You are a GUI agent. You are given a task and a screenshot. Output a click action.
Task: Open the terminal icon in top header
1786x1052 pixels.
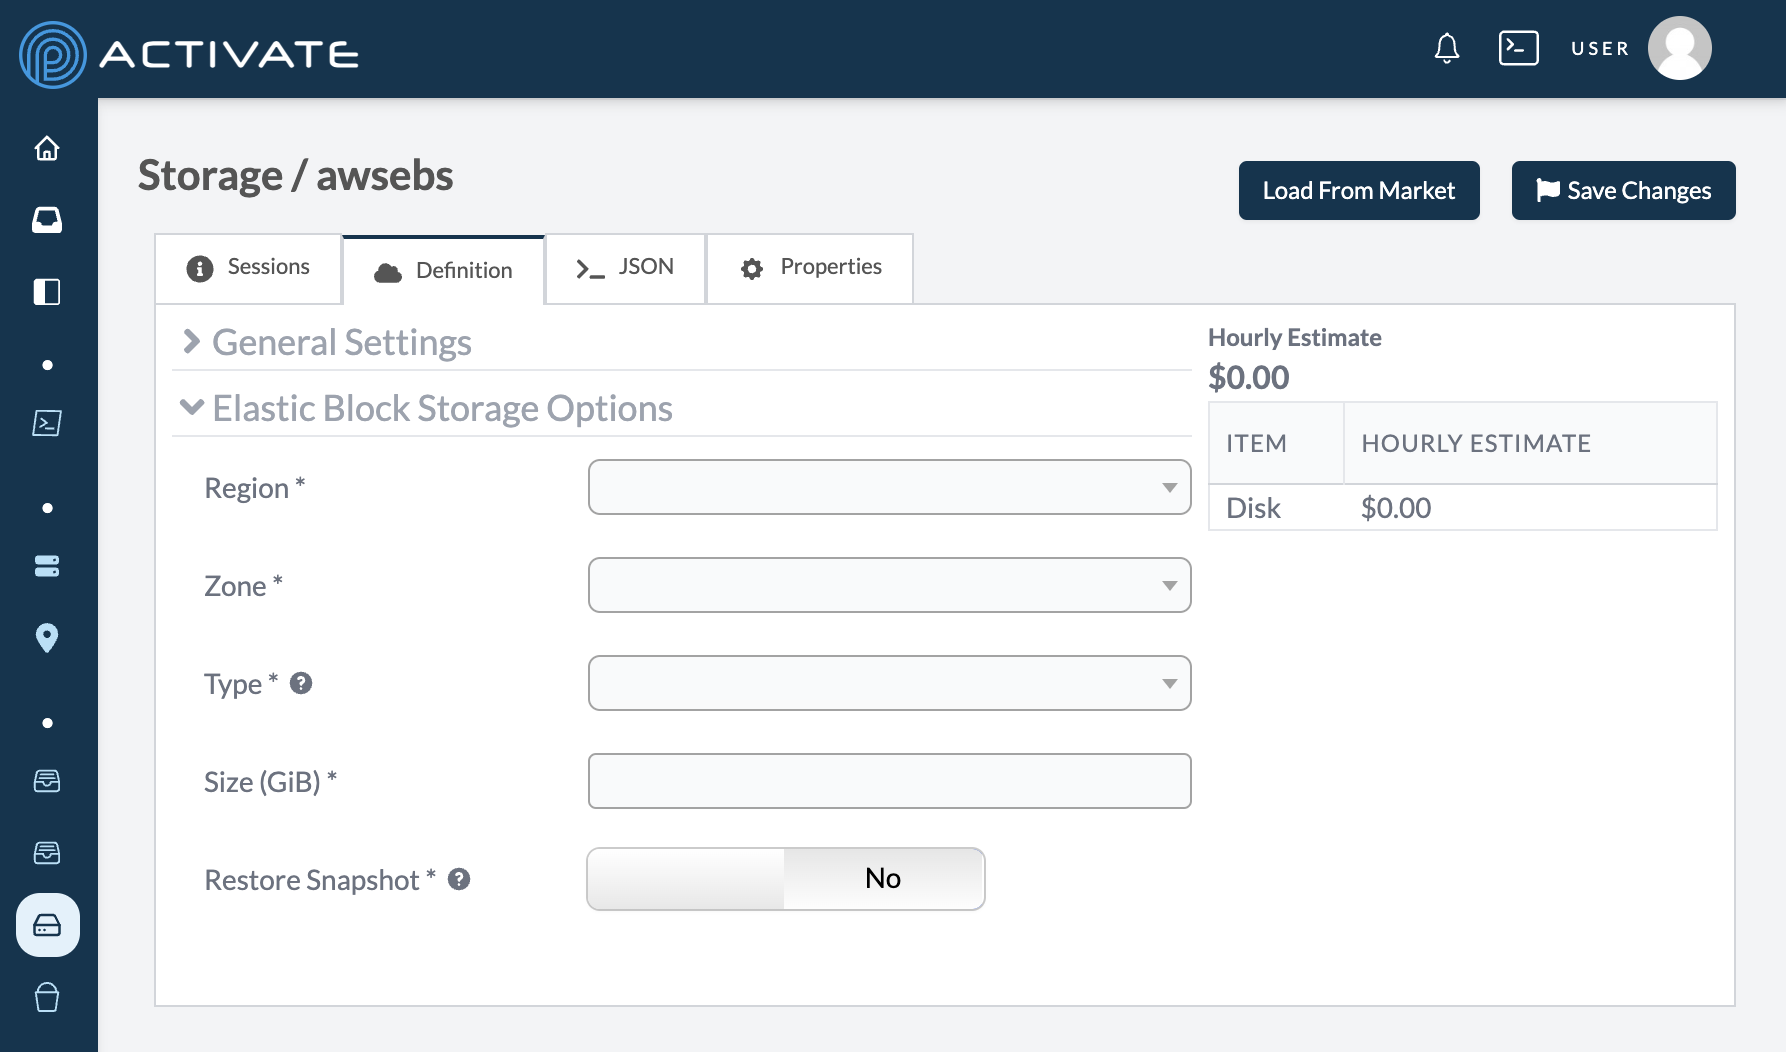tap(1518, 48)
